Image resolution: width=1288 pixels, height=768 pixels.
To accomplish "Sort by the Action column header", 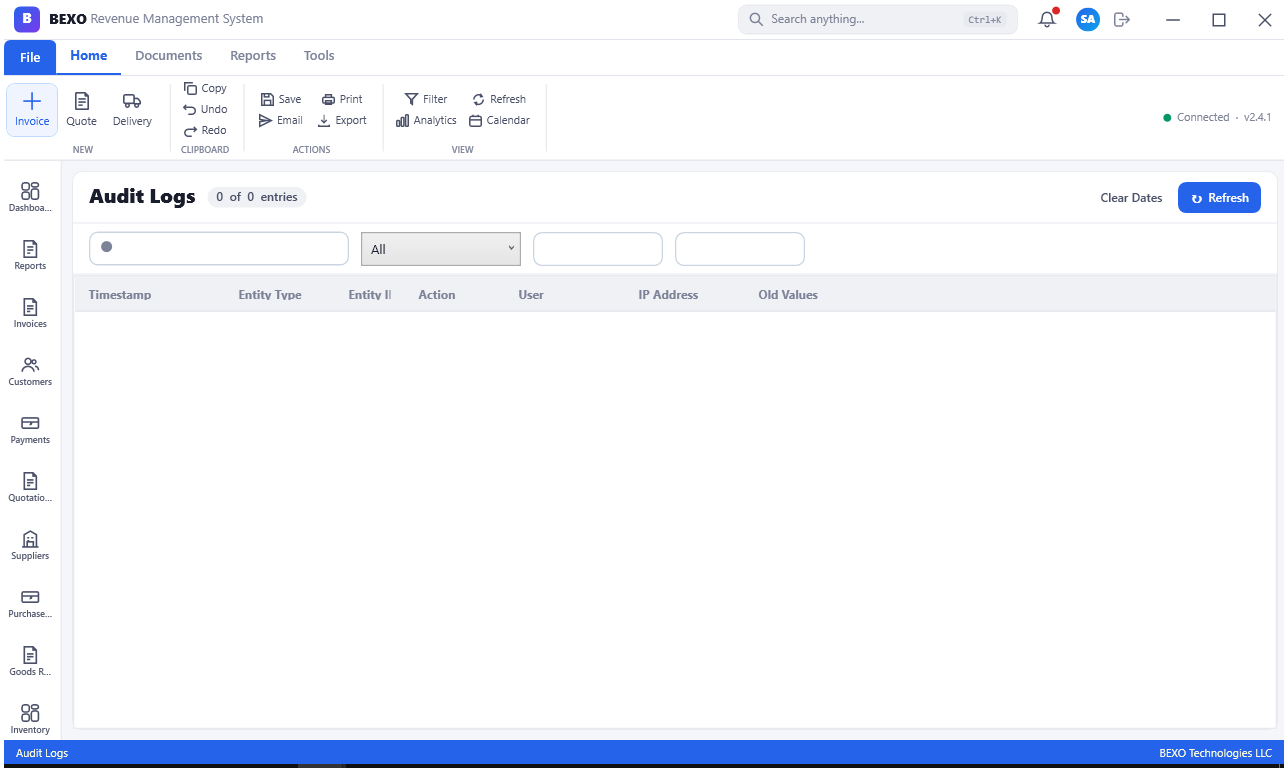I will 437,295.
